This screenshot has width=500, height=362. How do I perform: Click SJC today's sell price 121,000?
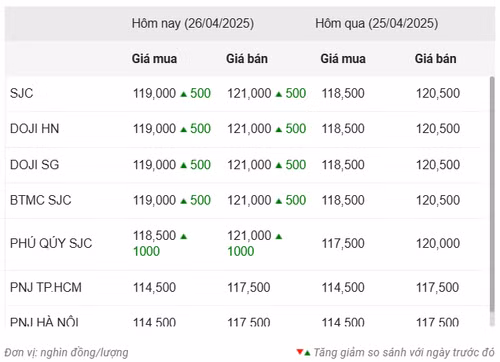(x=249, y=93)
